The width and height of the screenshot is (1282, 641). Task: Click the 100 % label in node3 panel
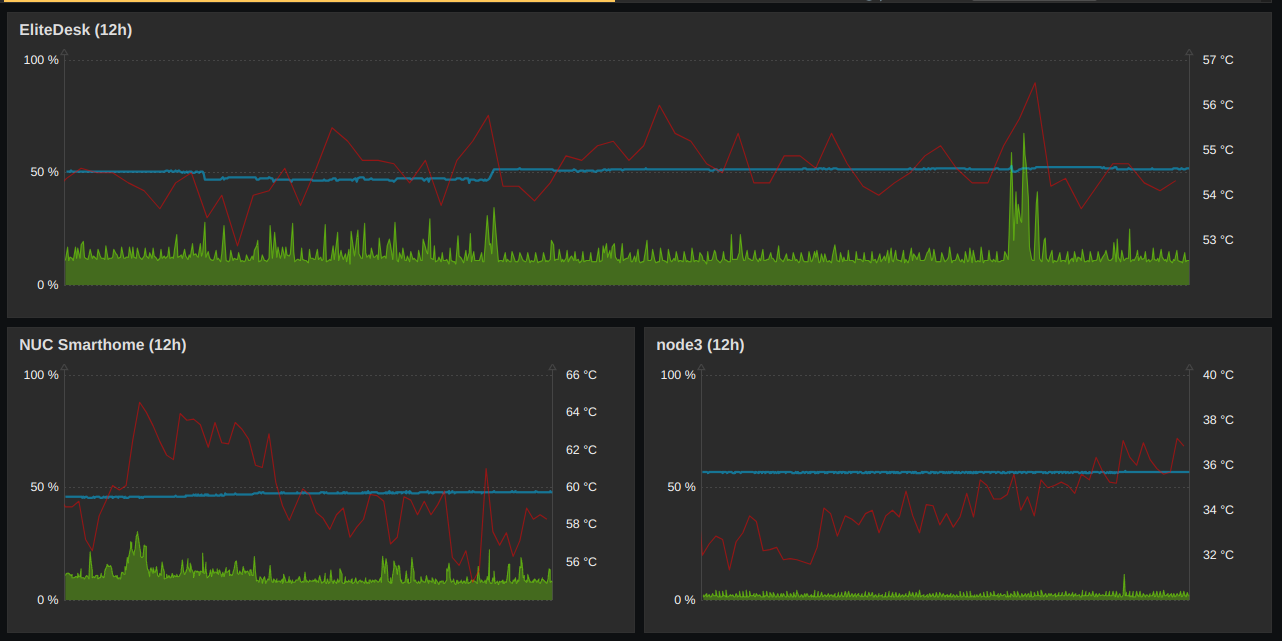[x=678, y=375]
